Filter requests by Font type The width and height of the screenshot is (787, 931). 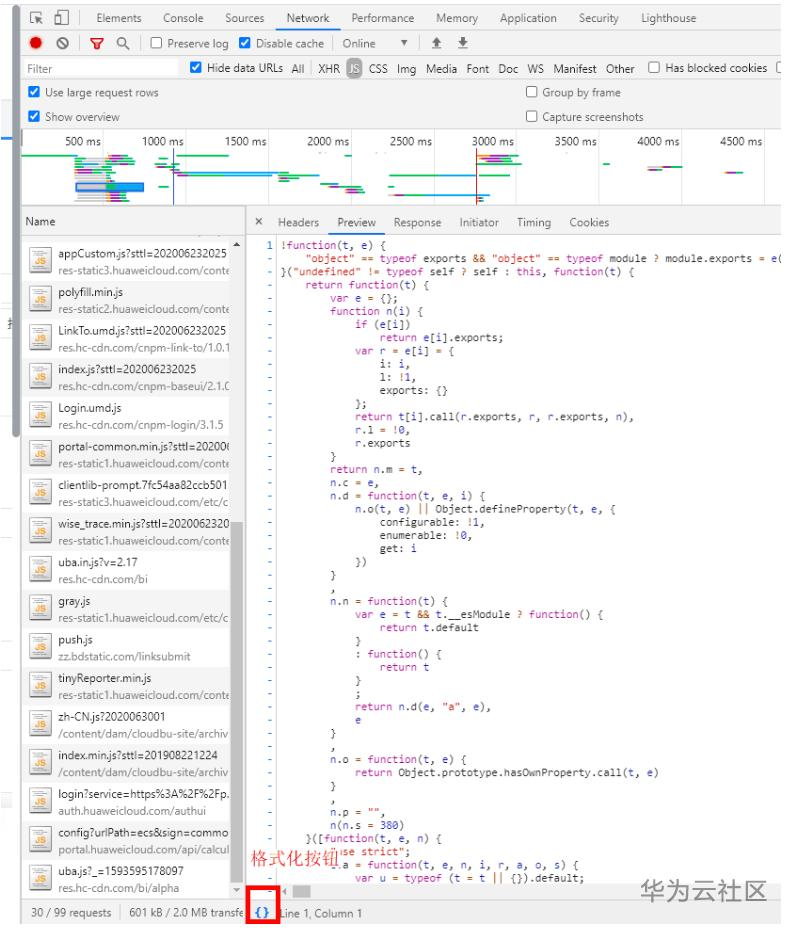pos(478,69)
